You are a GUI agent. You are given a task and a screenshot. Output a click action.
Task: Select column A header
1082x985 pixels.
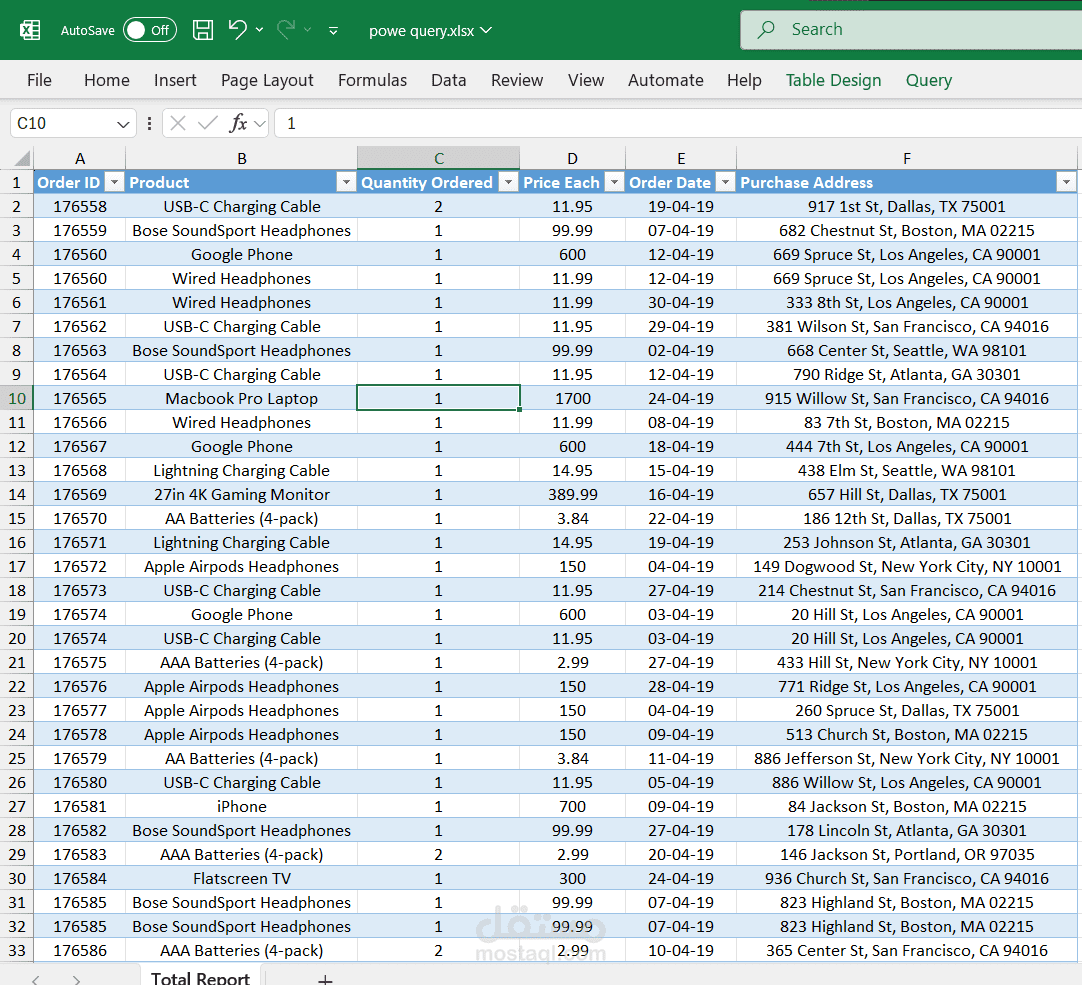[80, 159]
